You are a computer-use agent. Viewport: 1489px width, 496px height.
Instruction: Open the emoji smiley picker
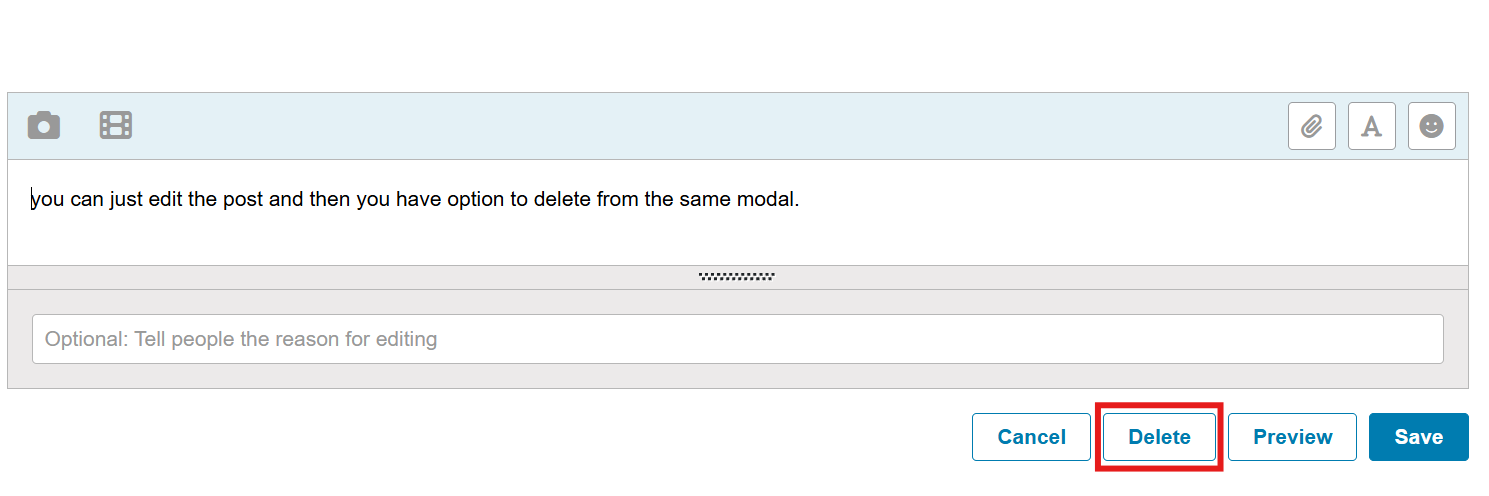point(1431,126)
